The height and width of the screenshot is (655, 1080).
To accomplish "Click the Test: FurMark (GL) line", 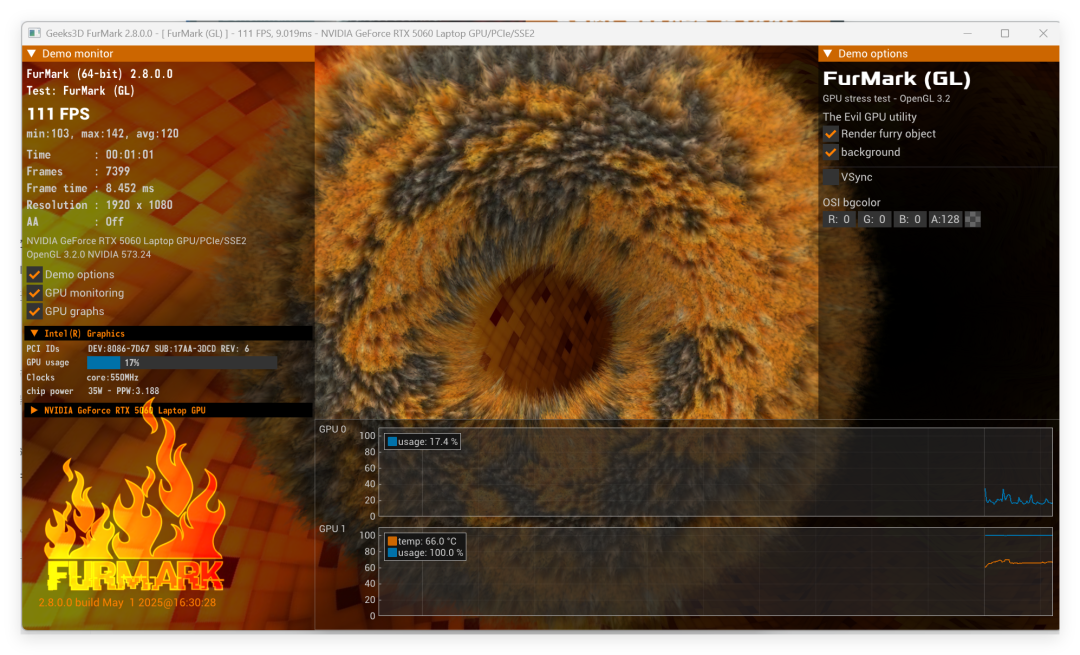I will [x=81, y=91].
